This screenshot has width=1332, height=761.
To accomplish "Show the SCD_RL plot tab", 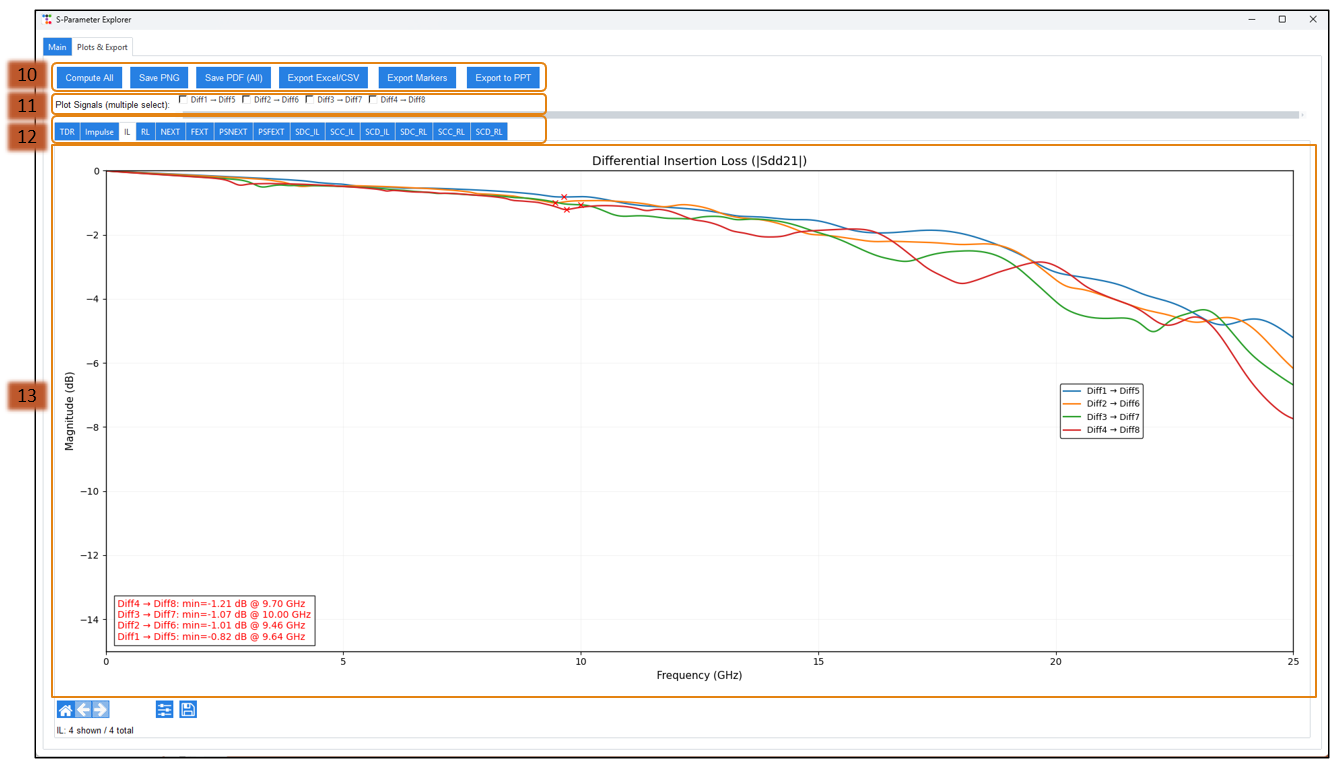I will 489,132.
